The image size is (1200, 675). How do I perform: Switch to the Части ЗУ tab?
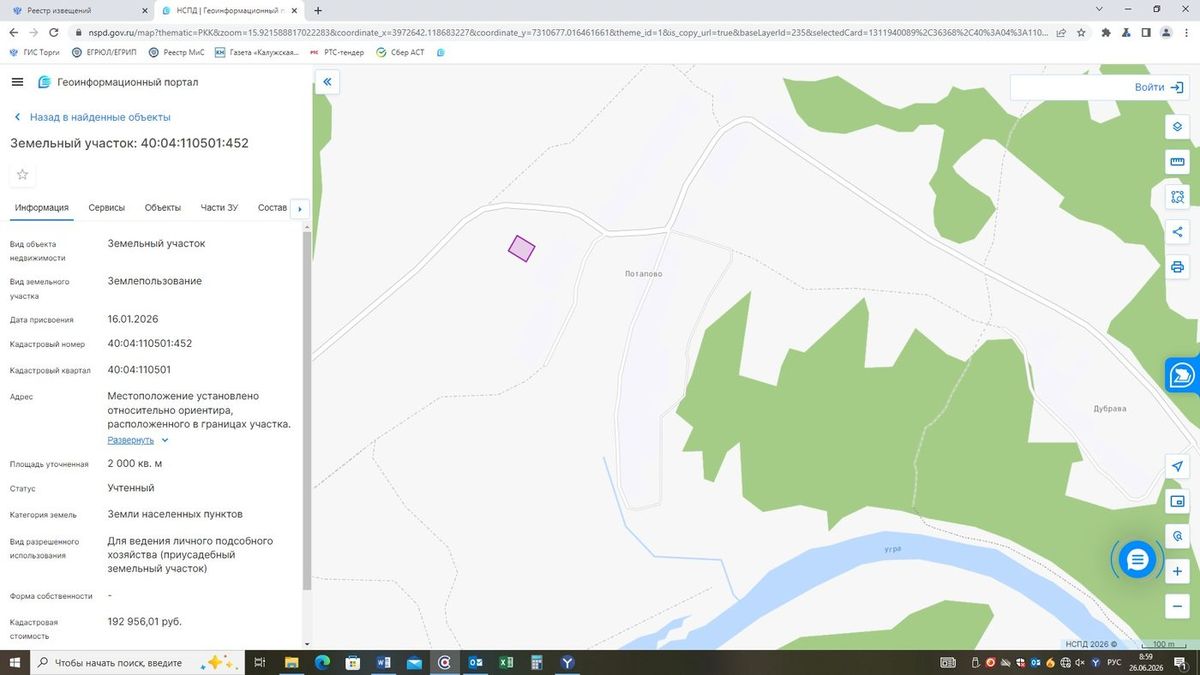(219, 208)
